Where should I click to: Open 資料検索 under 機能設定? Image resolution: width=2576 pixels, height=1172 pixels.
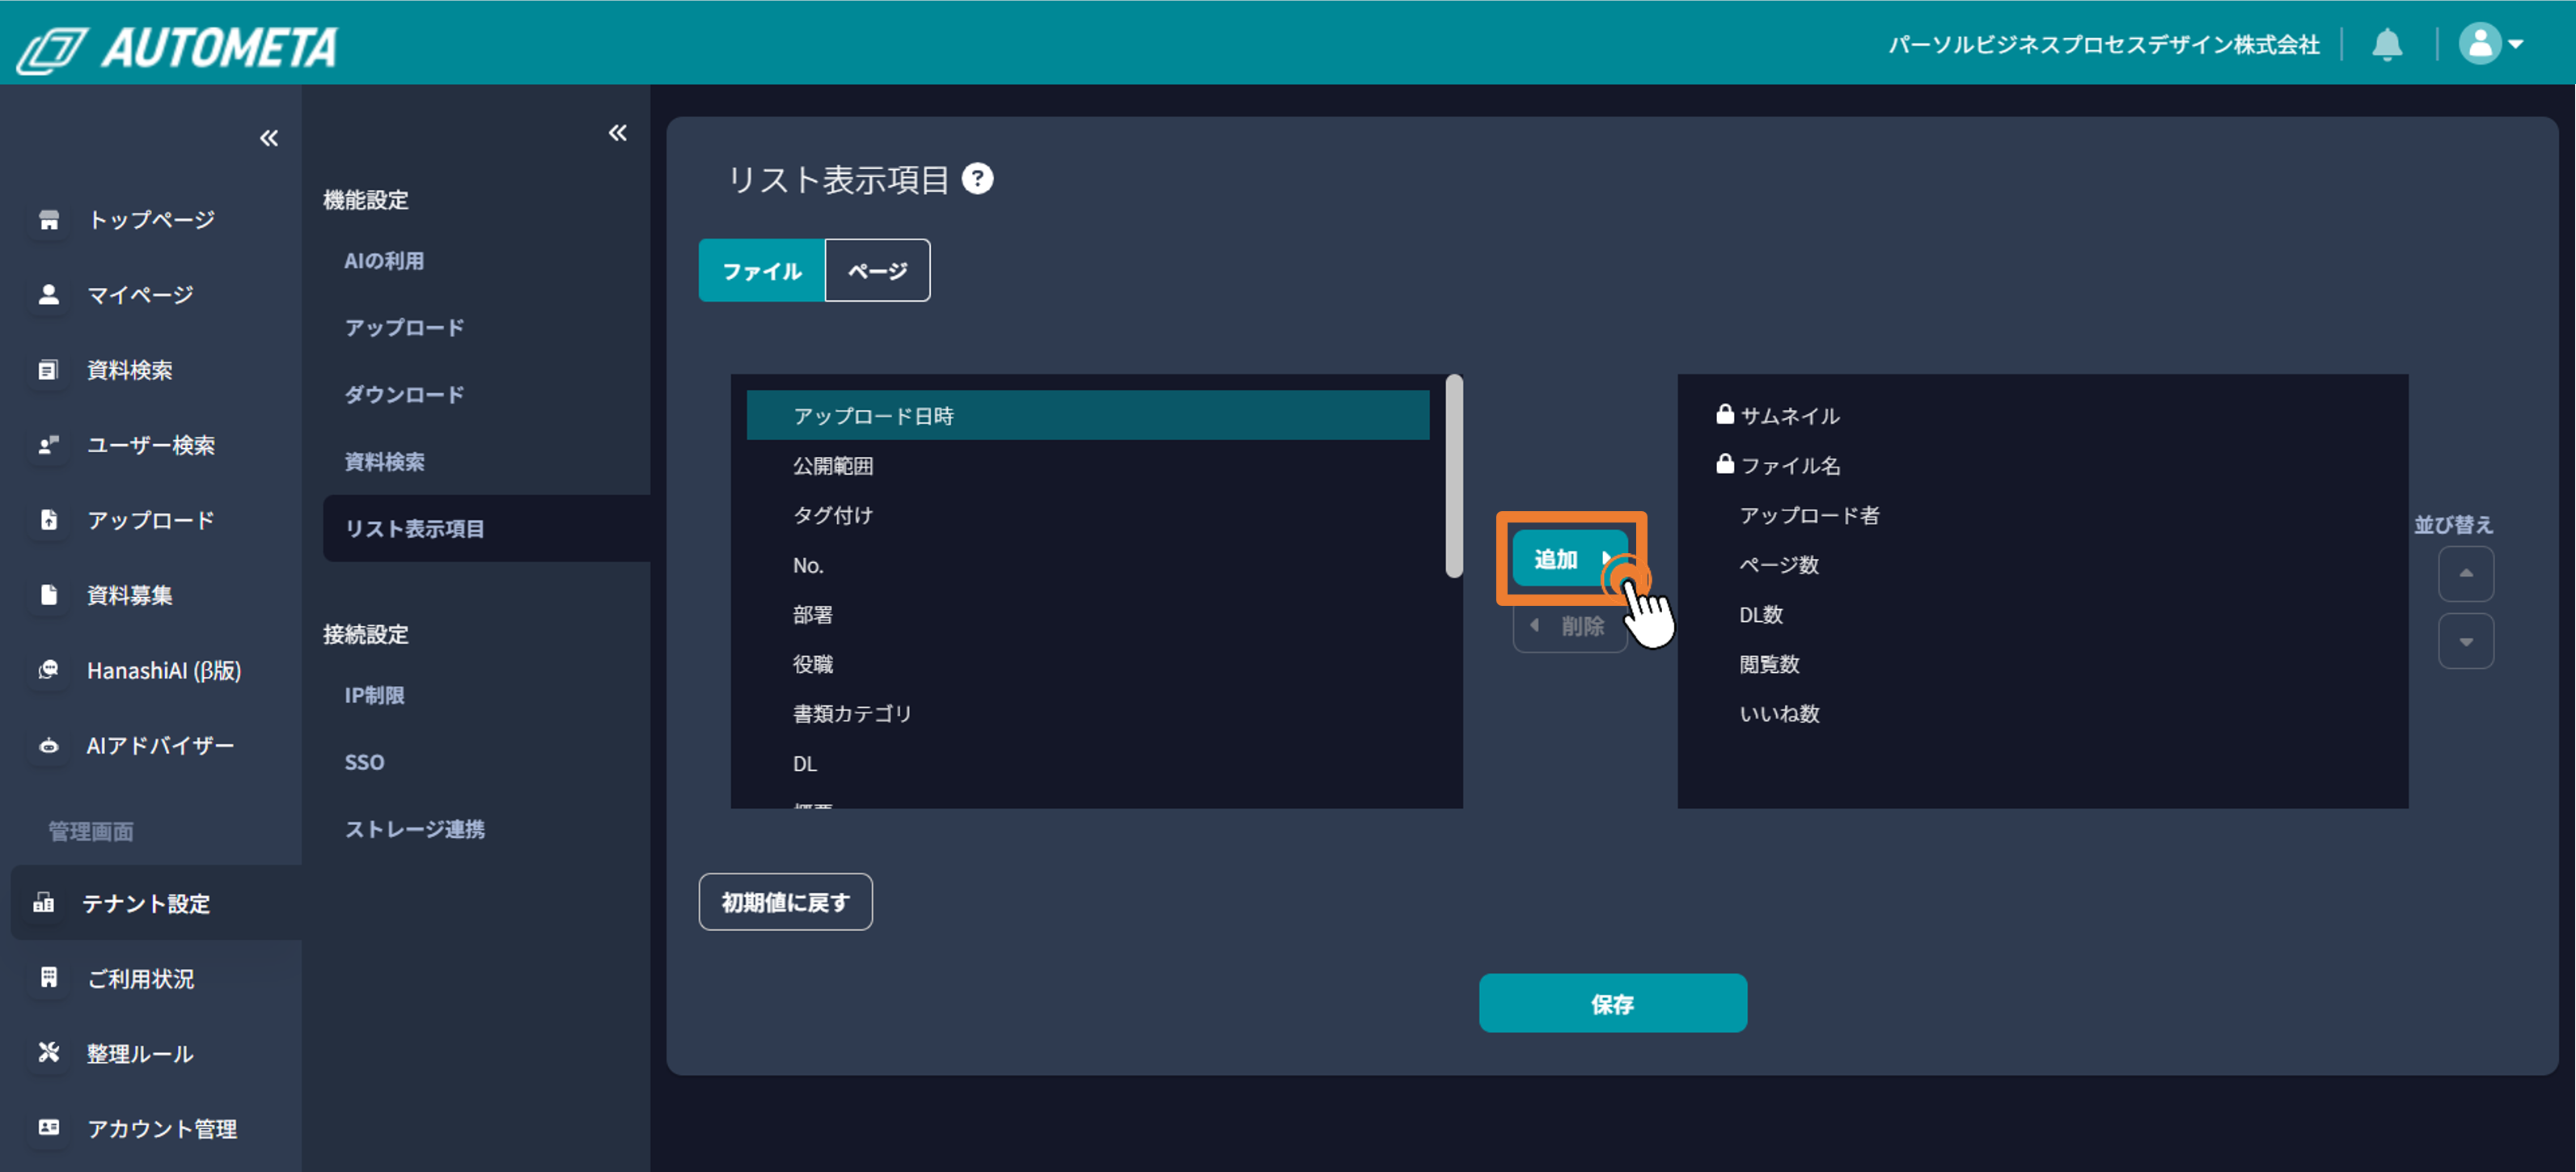click(384, 462)
